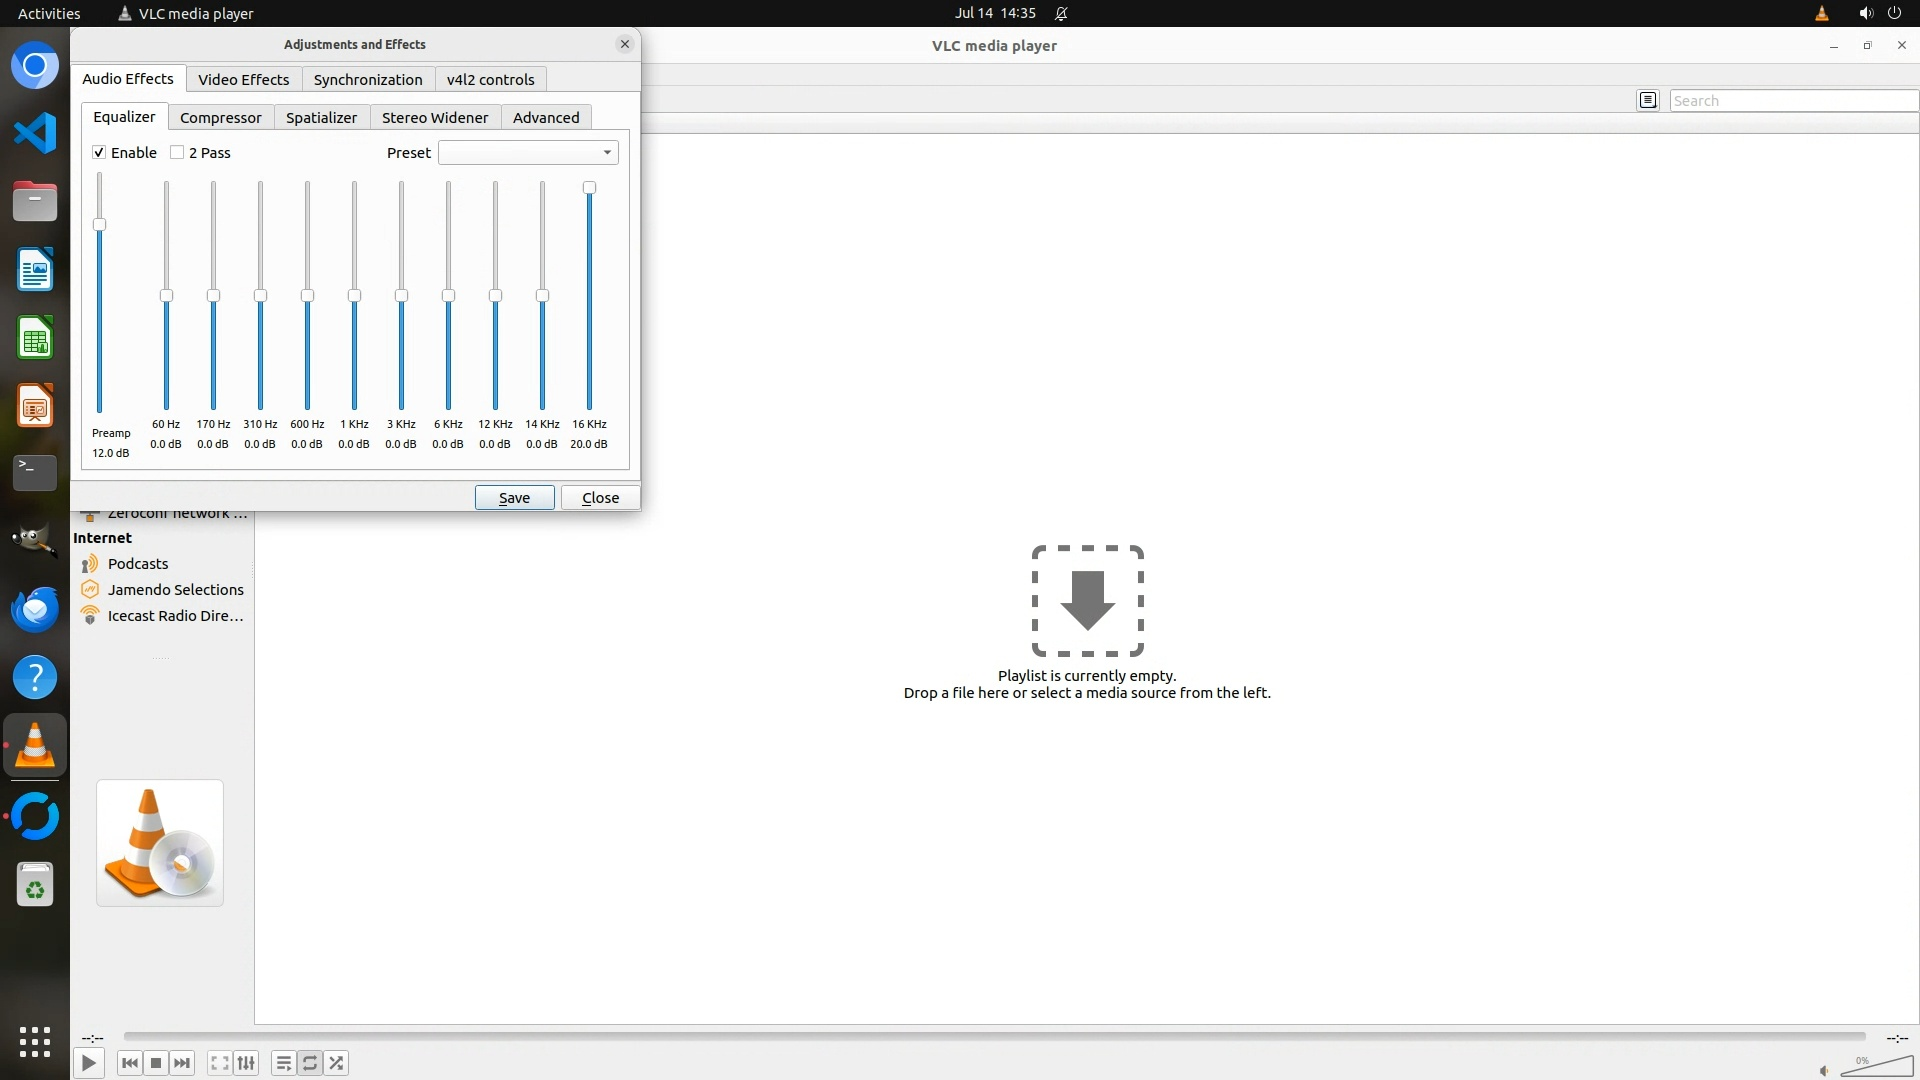Uncheck the equalizer Enable checkbox

[x=99, y=152]
